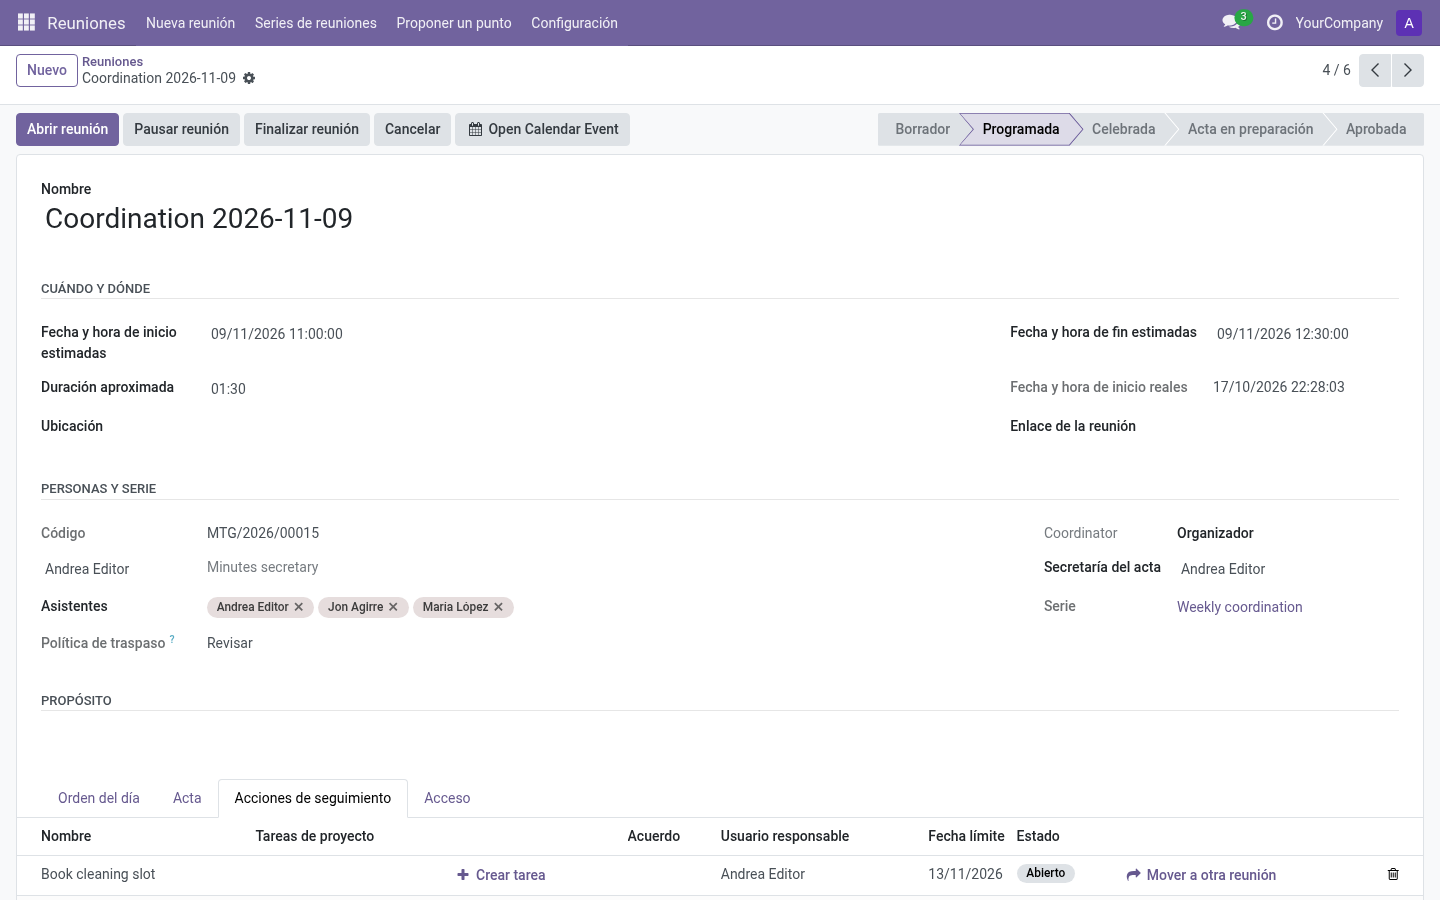Click the gear actions icon beside record name

(249, 78)
